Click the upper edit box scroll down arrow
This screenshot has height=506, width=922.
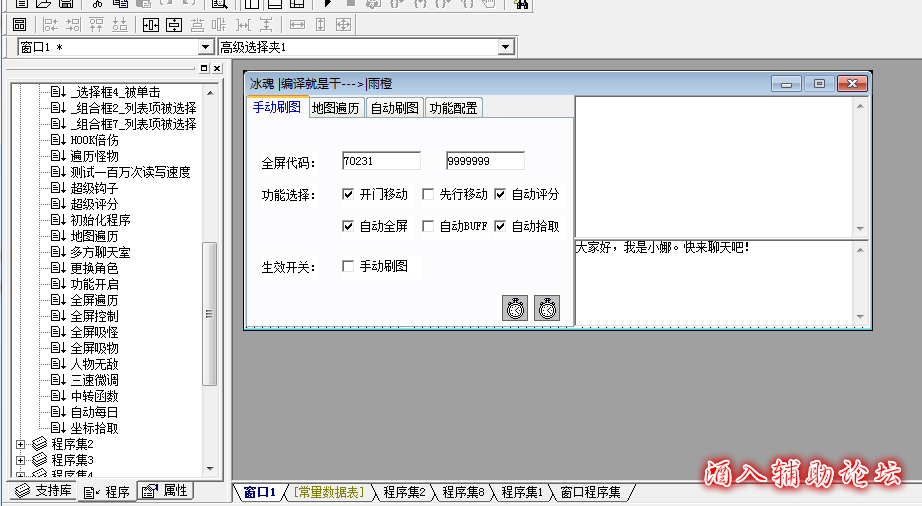click(x=860, y=229)
